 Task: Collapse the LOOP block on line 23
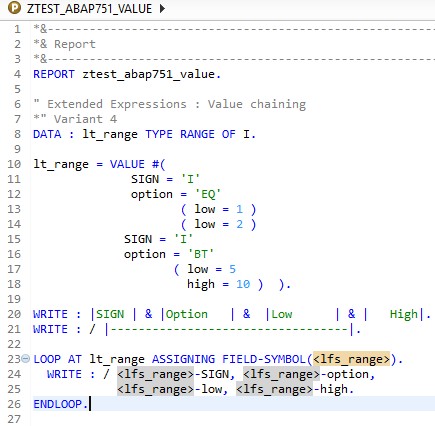click(26, 359)
